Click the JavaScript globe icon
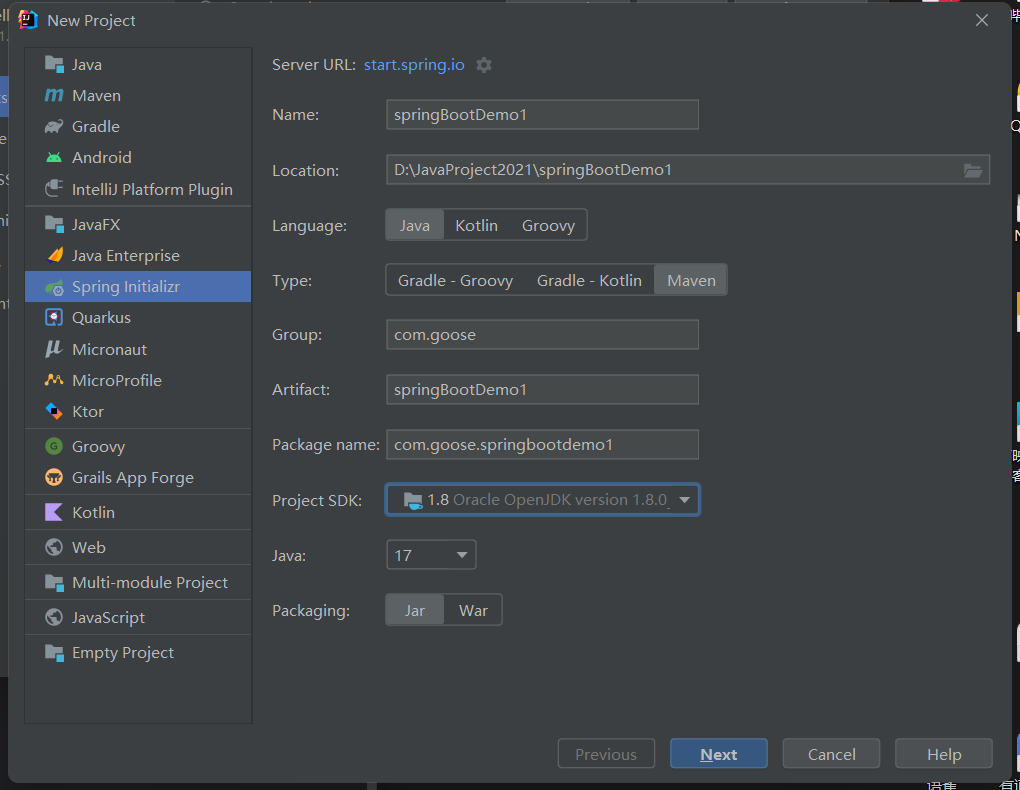Screen dimensions: 1020x790 54,618
